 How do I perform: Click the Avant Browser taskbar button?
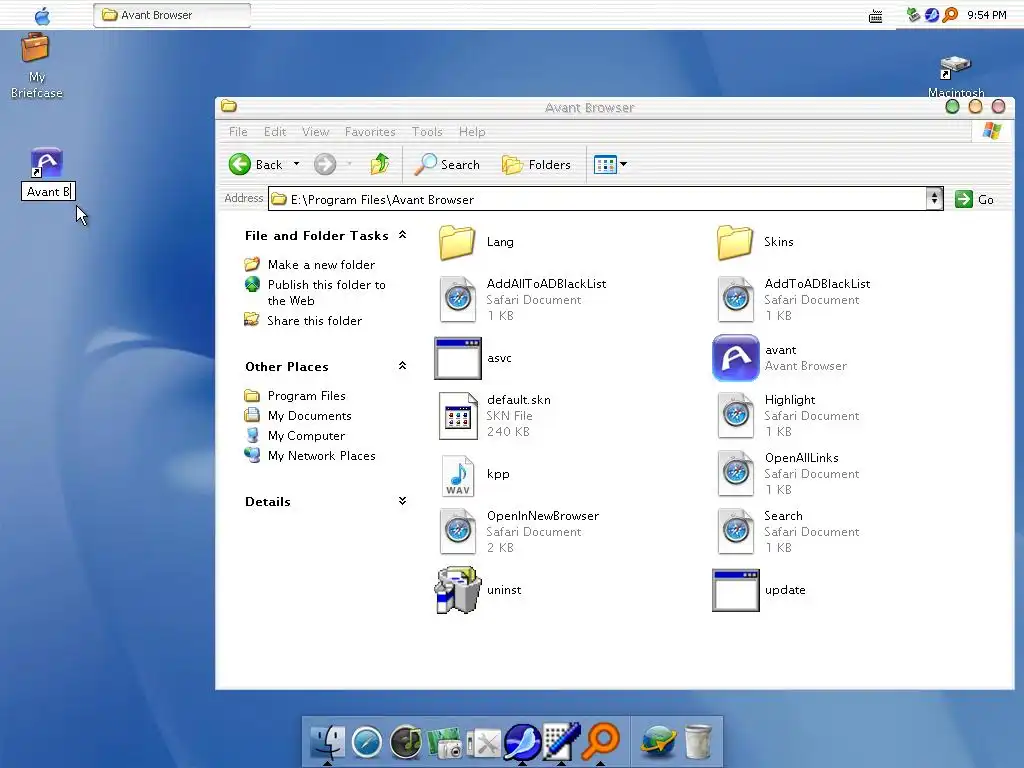(172, 15)
